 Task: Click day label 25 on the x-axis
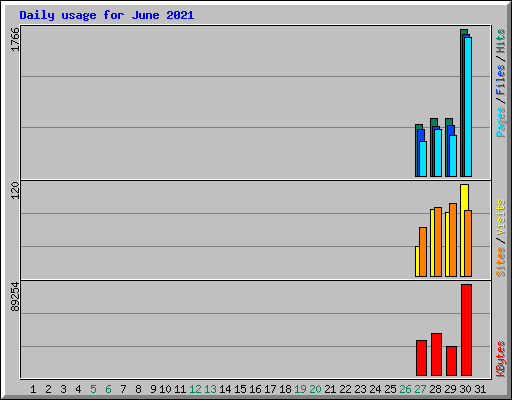(390, 389)
